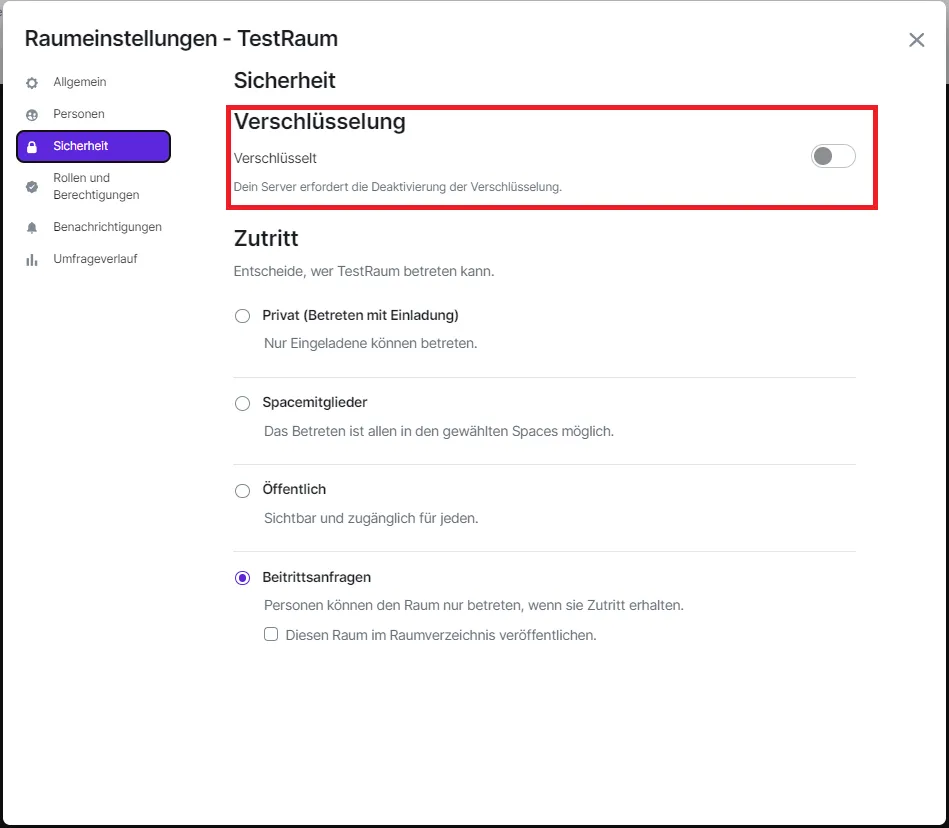Viewport: 949px width, 828px height.
Task: Click the bar chart icon for Umfrageverlauf
Action: click(x=33, y=259)
